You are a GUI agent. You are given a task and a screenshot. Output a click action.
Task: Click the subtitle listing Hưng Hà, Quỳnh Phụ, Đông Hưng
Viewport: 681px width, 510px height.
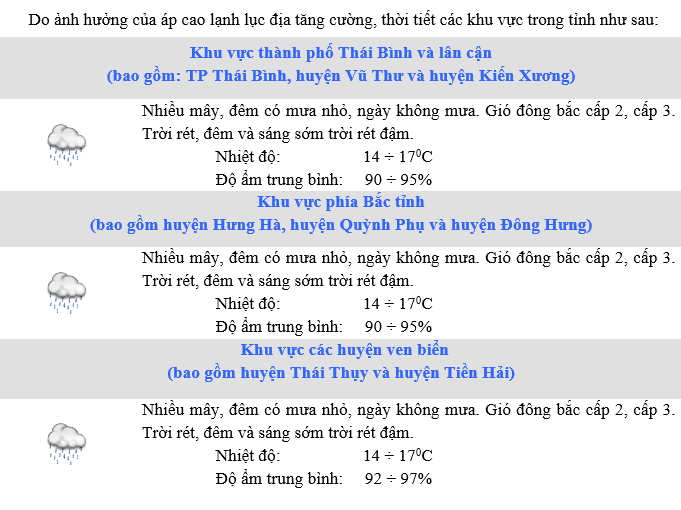(341, 225)
